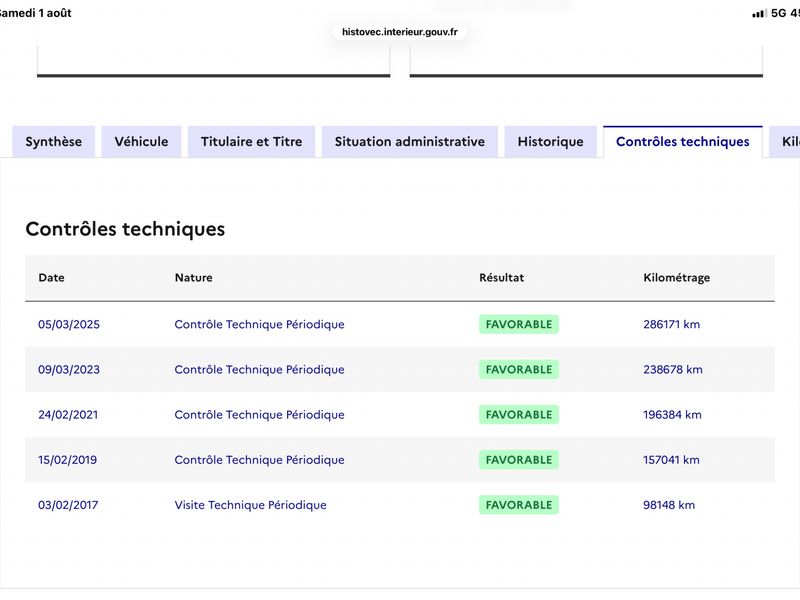This screenshot has width=800, height=600.
Task: Switch to the Véhicule tab
Action: pyautogui.click(x=141, y=141)
